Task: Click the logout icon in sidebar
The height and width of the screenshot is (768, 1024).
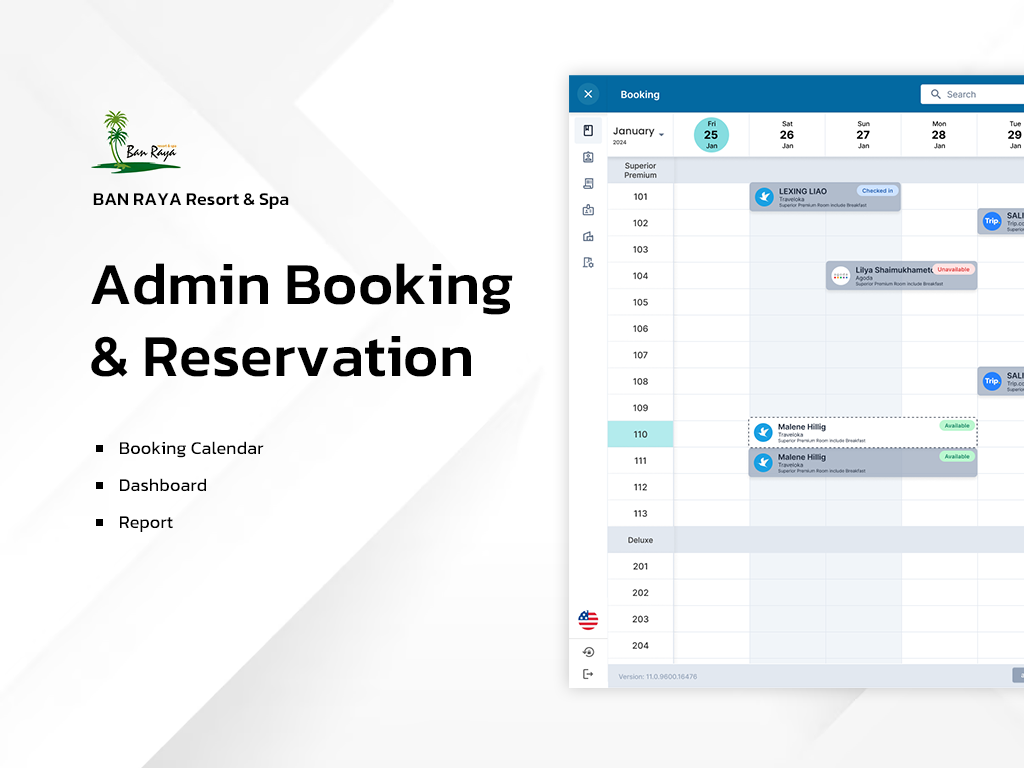Action: coord(588,674)
